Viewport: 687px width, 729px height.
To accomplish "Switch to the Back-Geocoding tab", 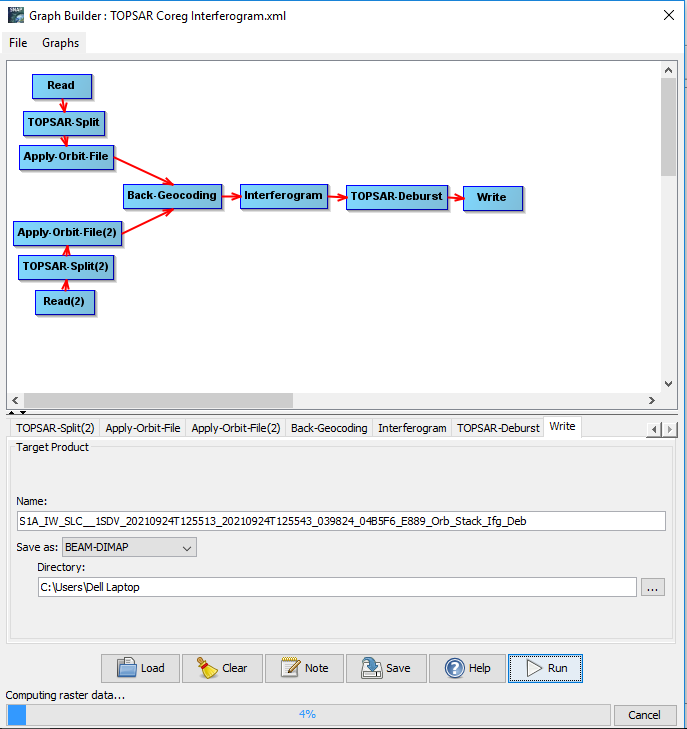I will (x=329, y=428).
